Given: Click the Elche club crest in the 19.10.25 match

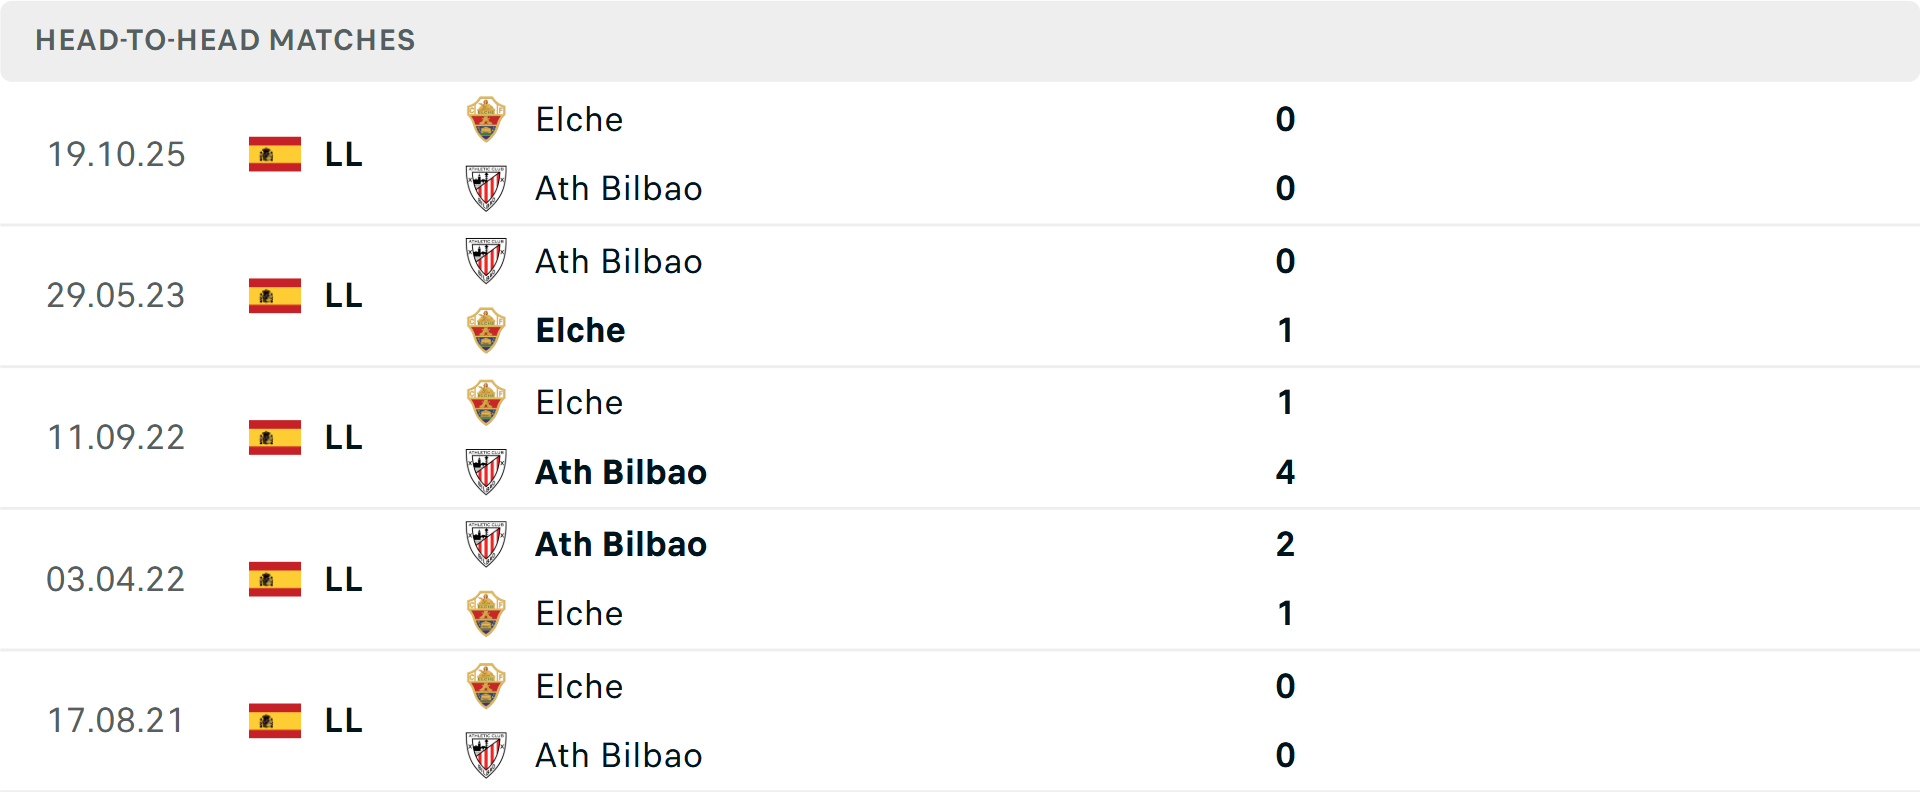Looking at the screenshot, I should coord(487,119).
